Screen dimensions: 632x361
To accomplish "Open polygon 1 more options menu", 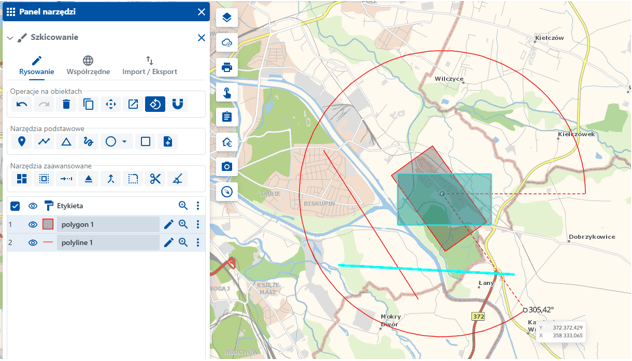I will [x=198, y=224].
